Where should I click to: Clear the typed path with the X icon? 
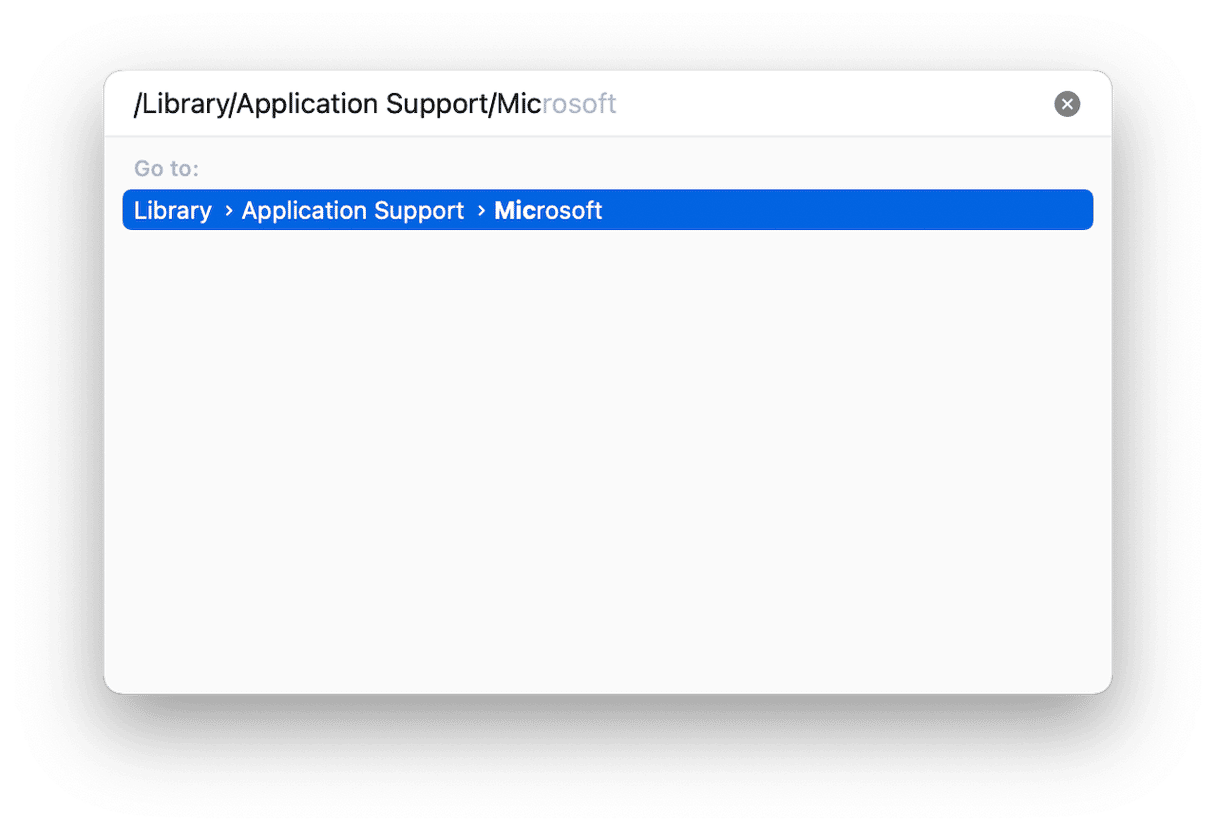pos(1067,104)
